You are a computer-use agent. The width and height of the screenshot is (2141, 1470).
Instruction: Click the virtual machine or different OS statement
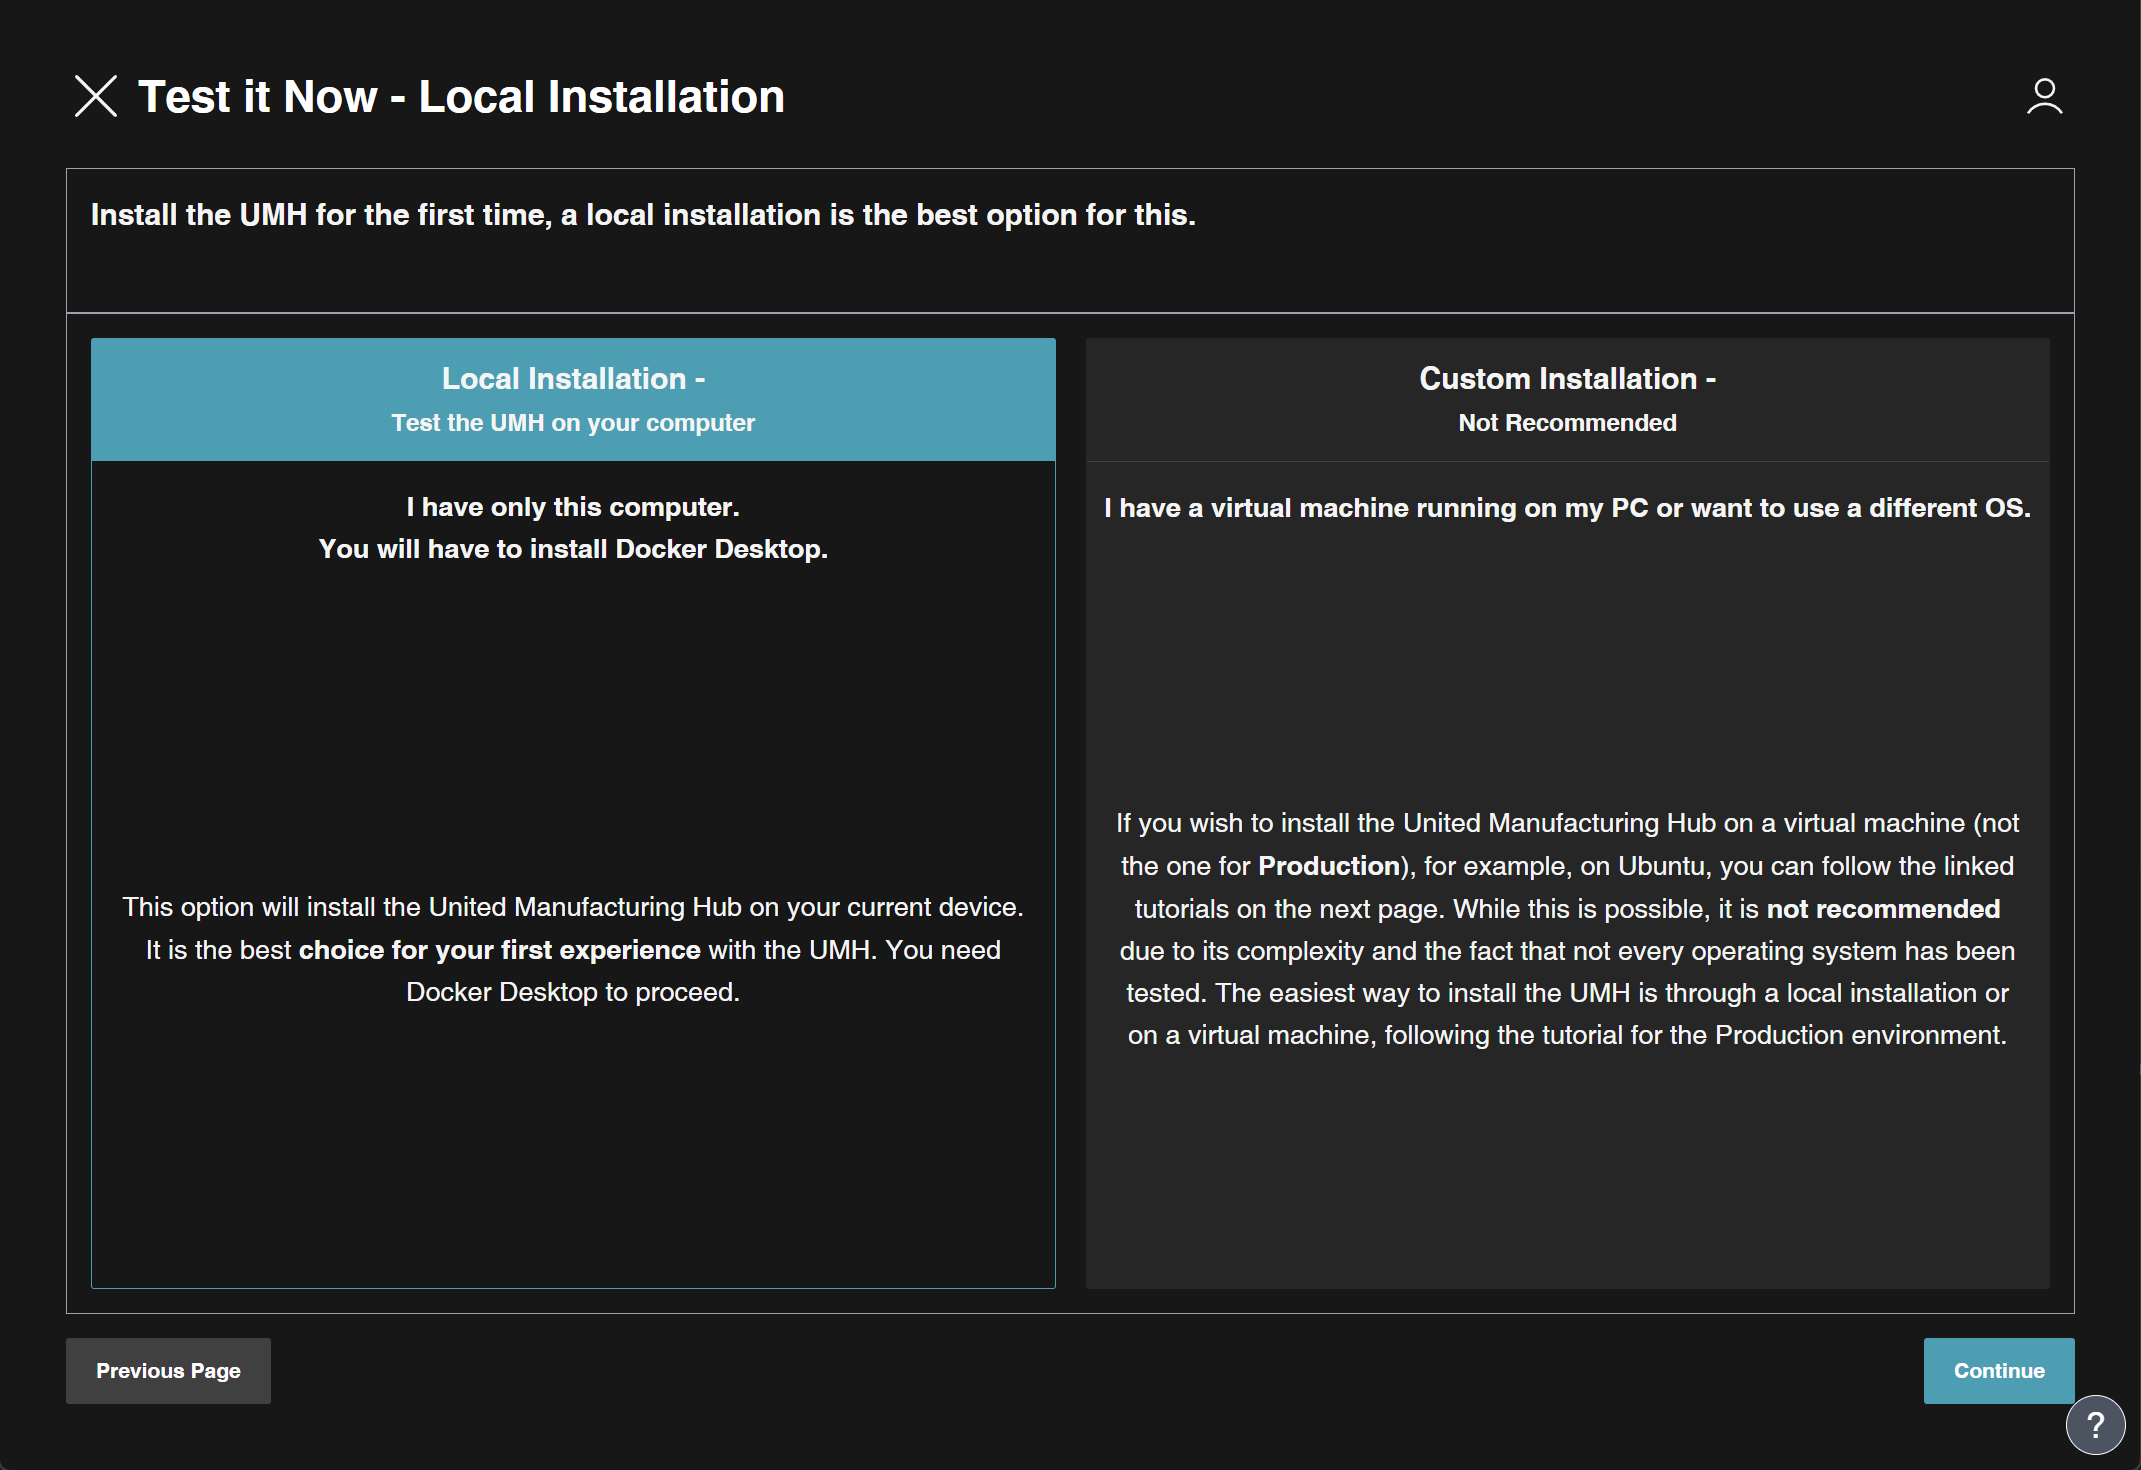[x=1567, y=508]
